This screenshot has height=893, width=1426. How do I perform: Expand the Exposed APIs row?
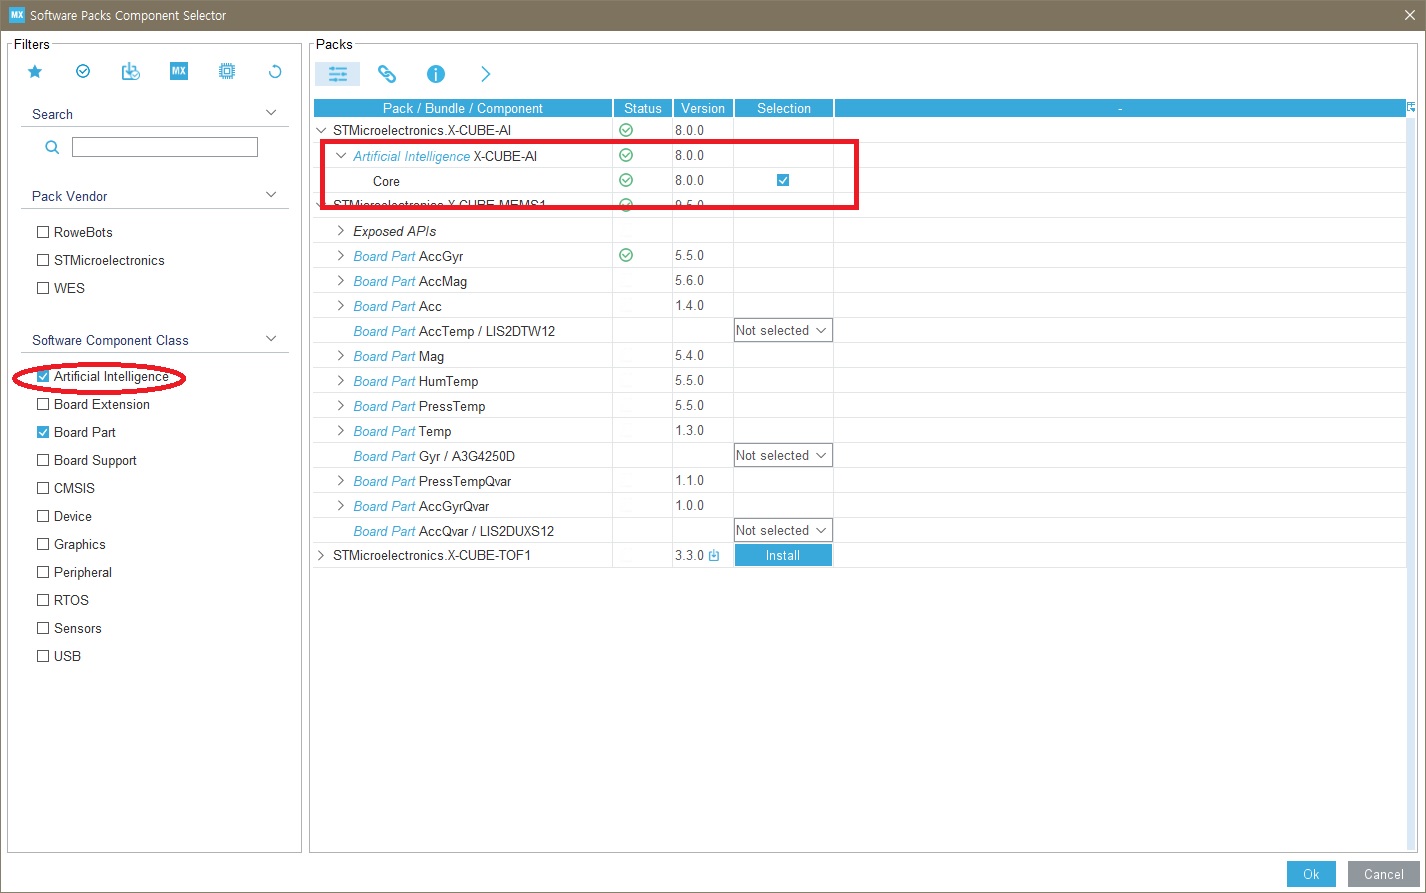(341, 230)
